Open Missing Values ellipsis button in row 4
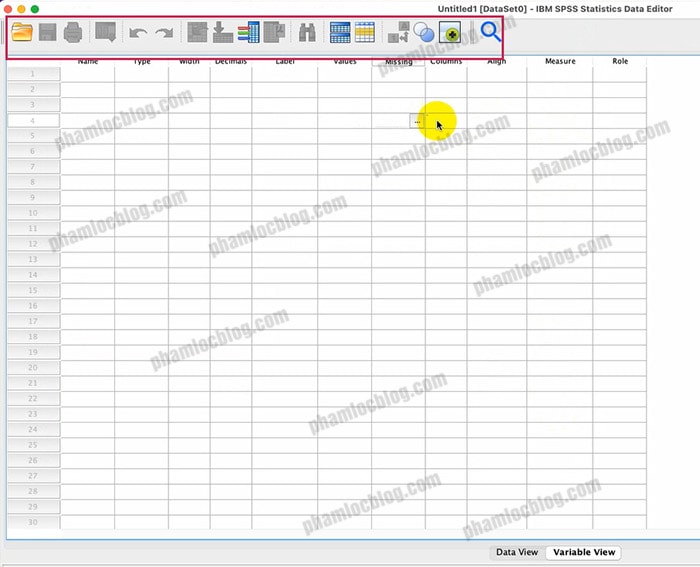The height and width of the screenshot is (567, 700). point(417,121)
